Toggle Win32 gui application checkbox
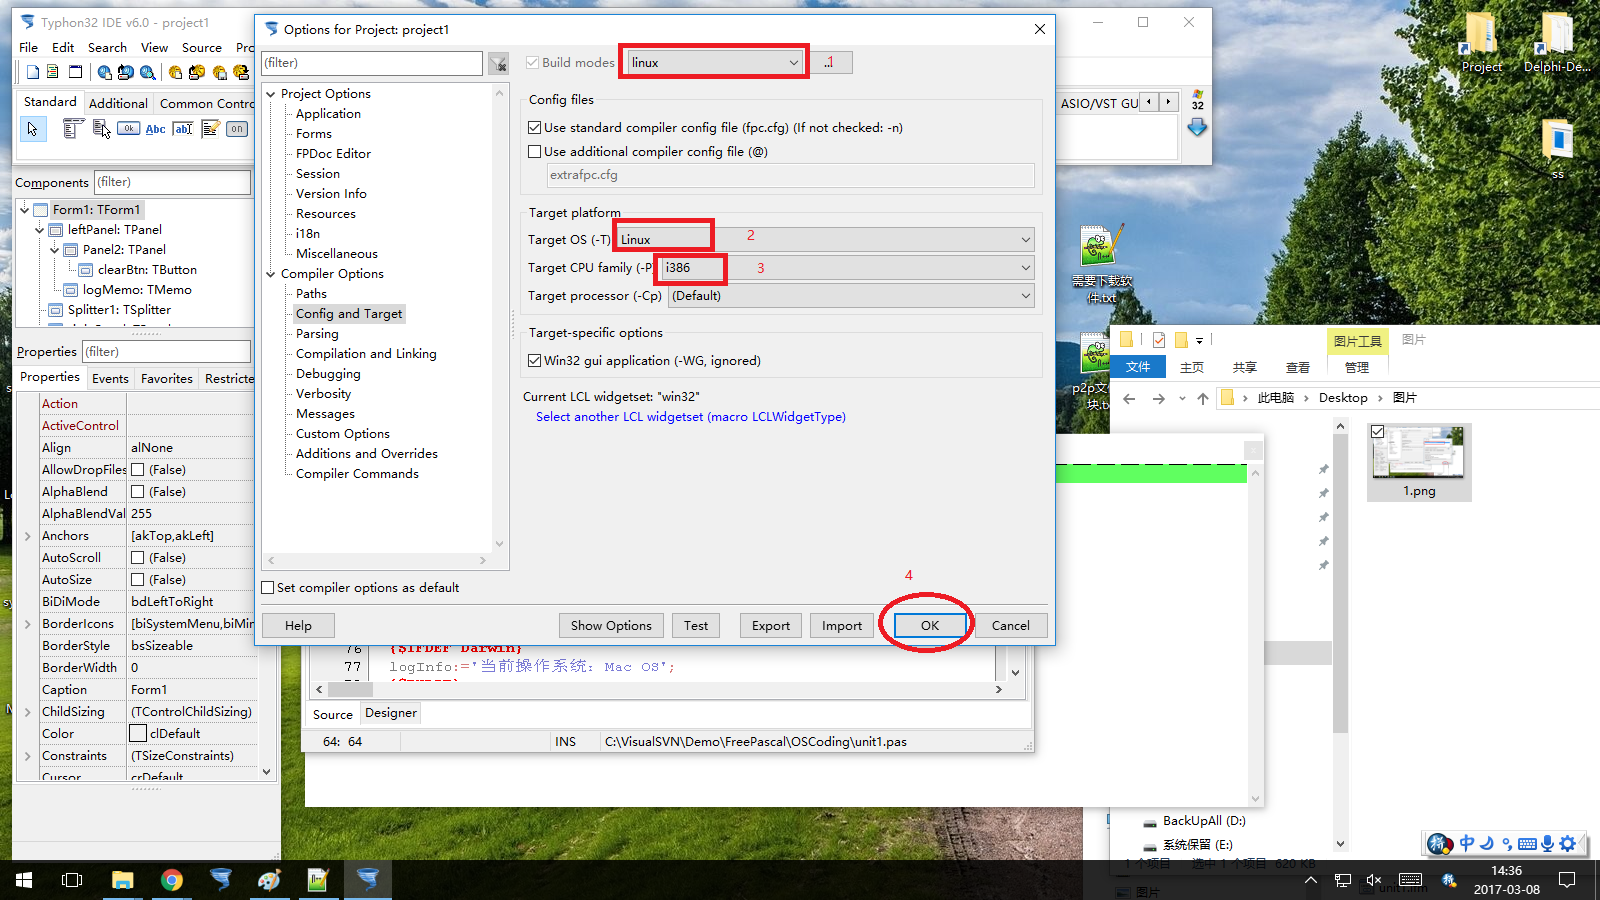 click(534, 361)
